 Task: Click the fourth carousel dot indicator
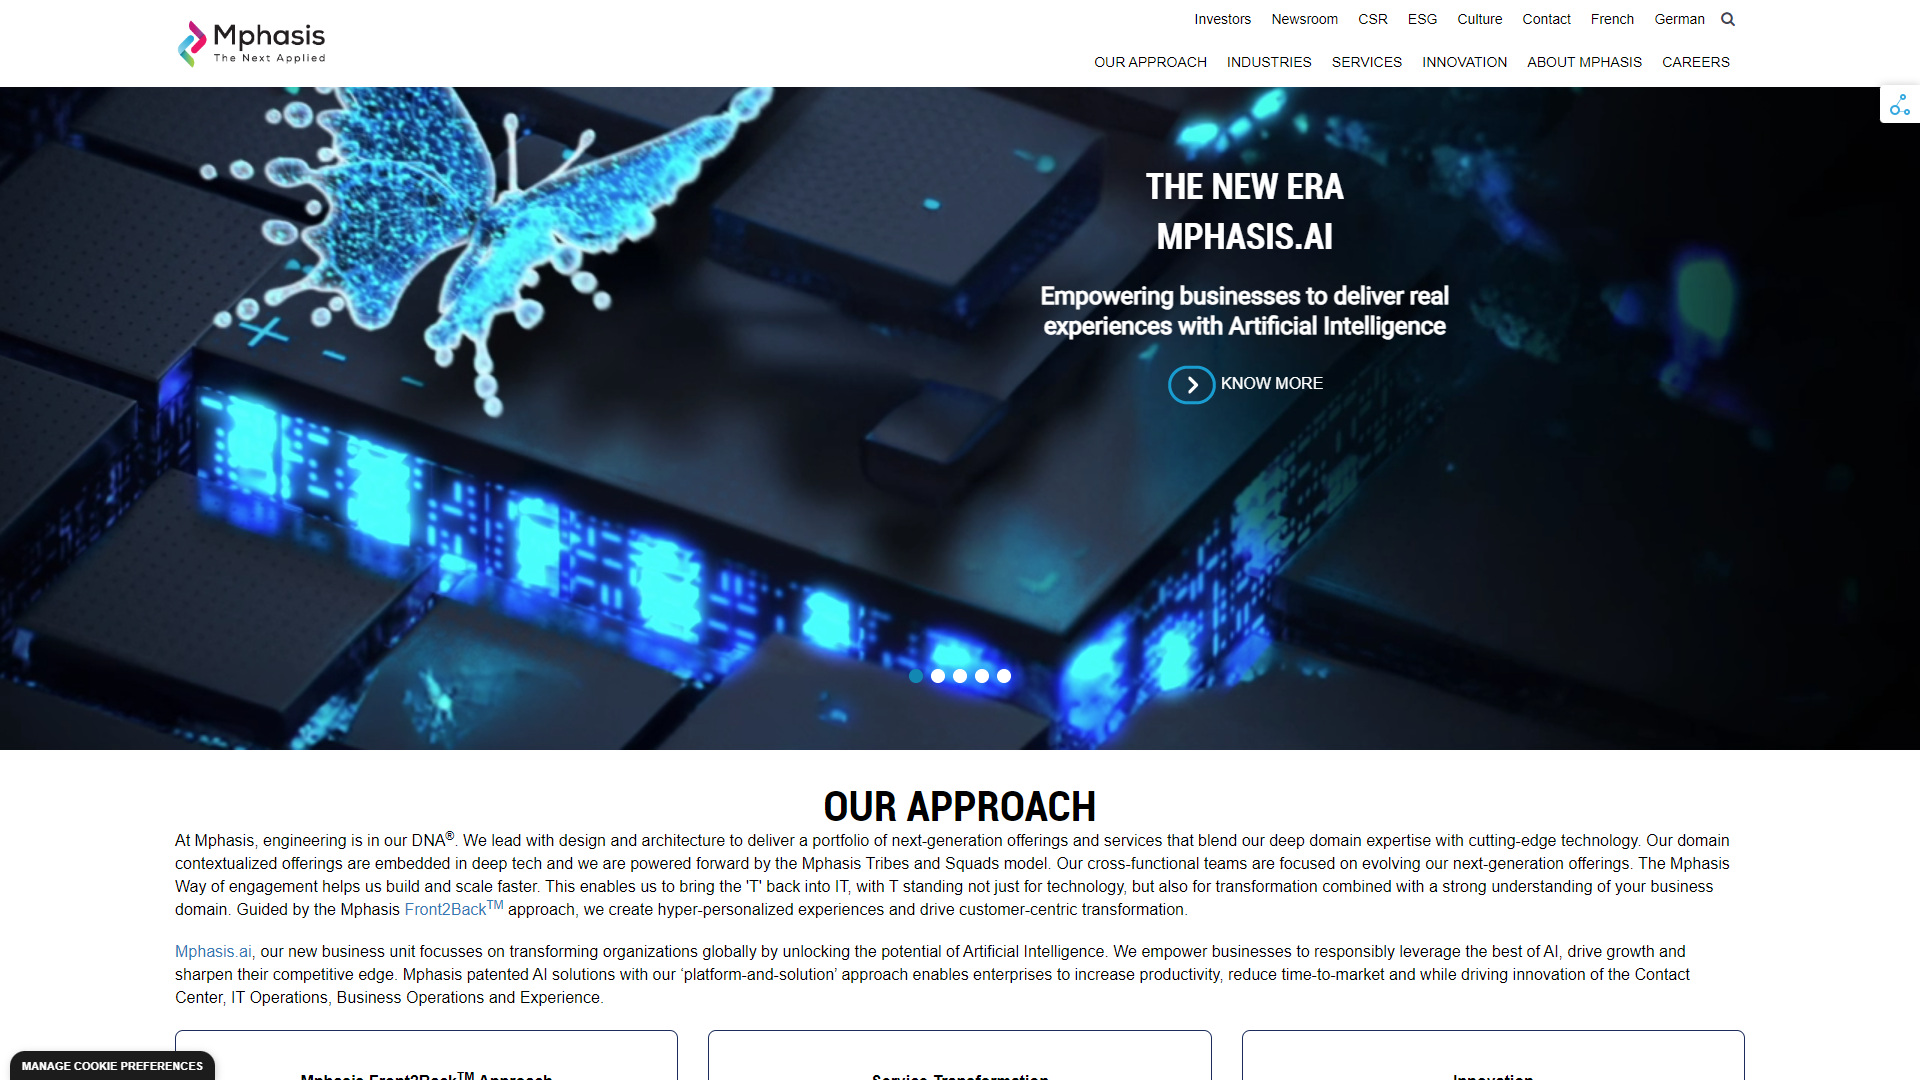(984, 675)
